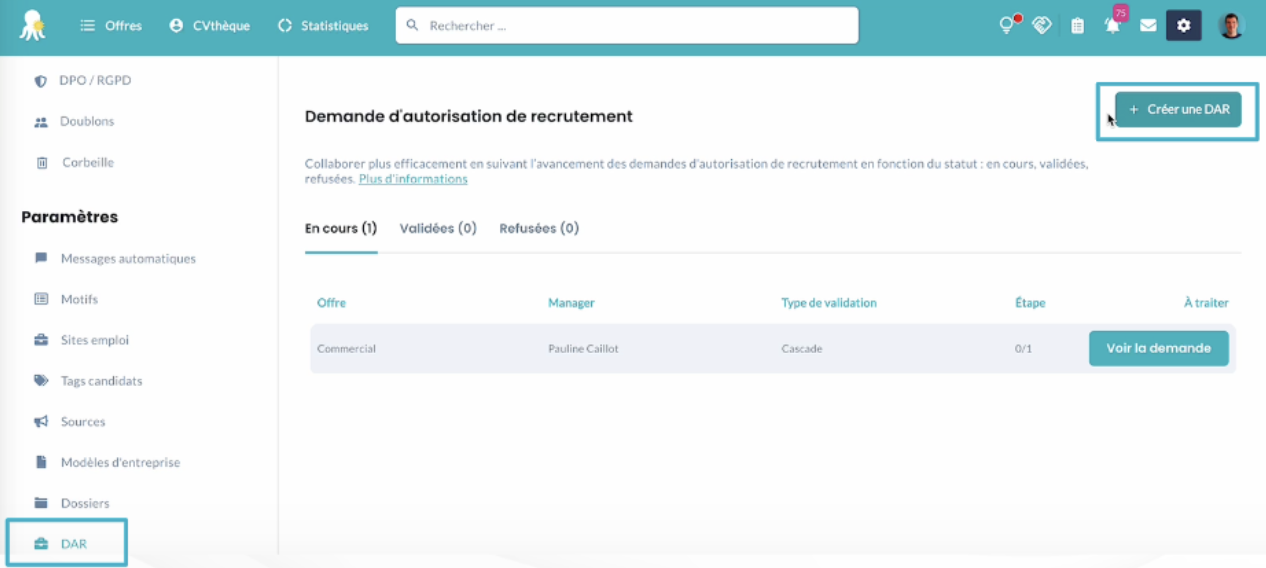Open the user profile avatar

1231,26
